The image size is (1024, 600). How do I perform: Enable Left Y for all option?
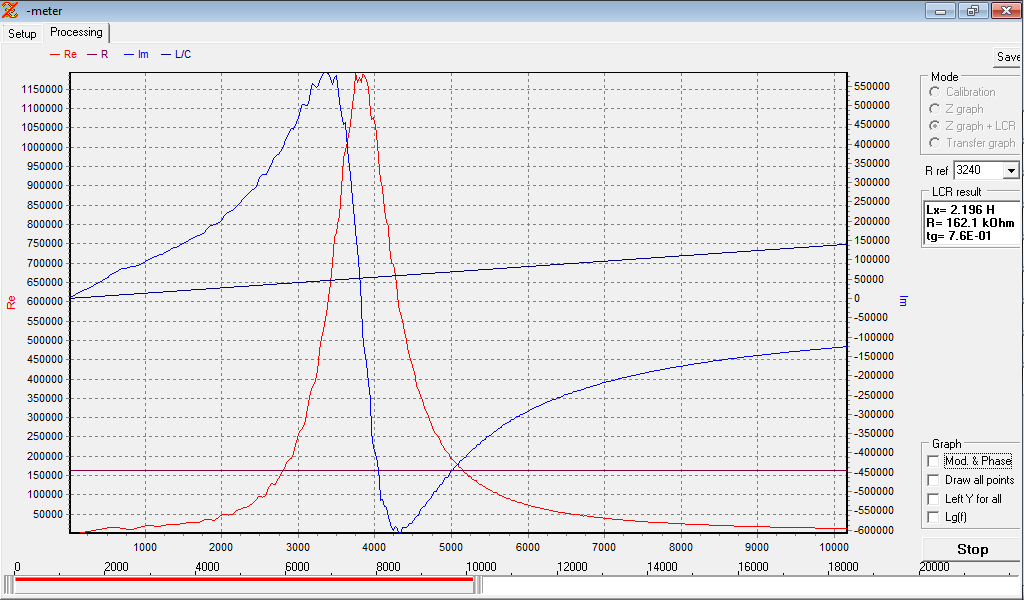(x=934, y=498)
